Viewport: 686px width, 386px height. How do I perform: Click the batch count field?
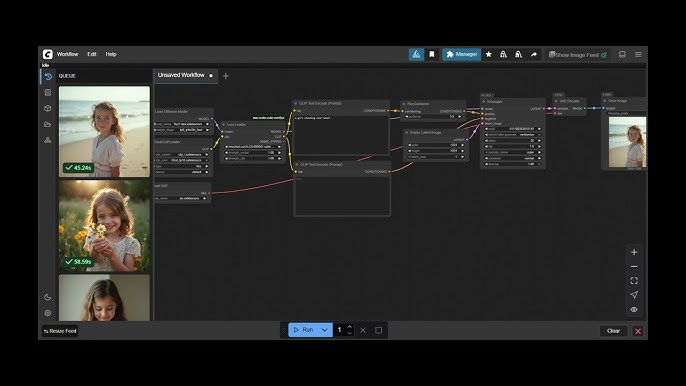point(341,330)
